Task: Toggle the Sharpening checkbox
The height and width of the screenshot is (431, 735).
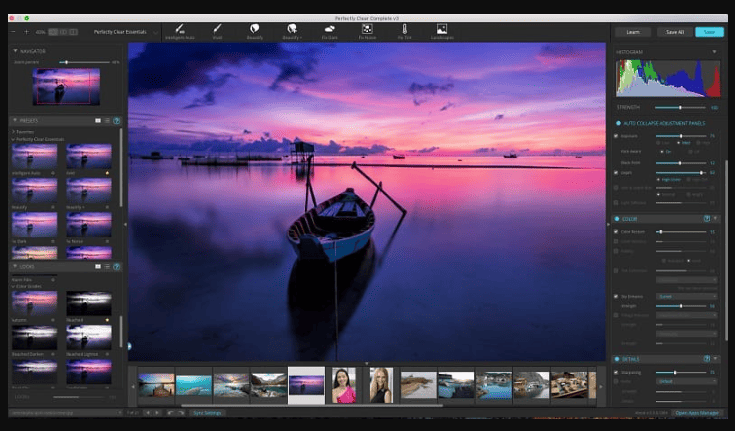Action: click(616, 372)
